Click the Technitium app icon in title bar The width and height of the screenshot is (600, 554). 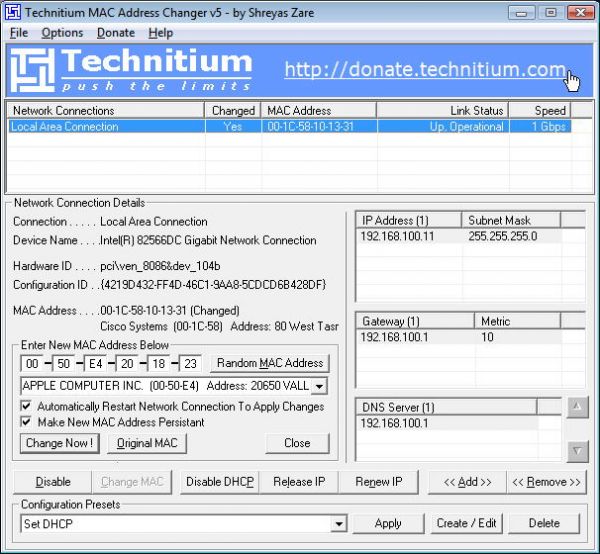tap(13, 13)
